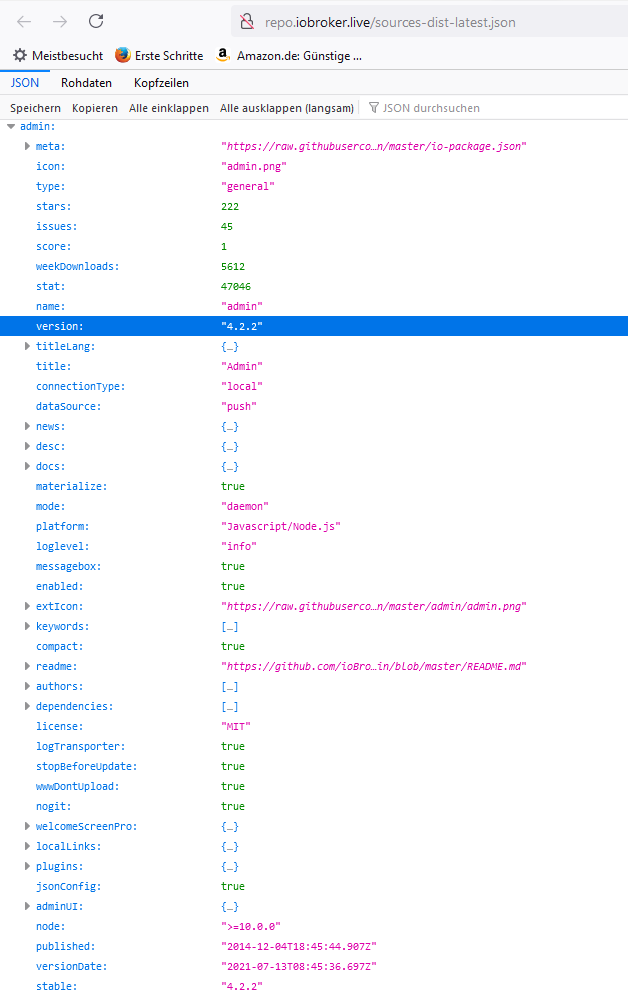Focus the JSON durchsuchen search field
This screenshot has width=628, height=995.
point(431,108)
